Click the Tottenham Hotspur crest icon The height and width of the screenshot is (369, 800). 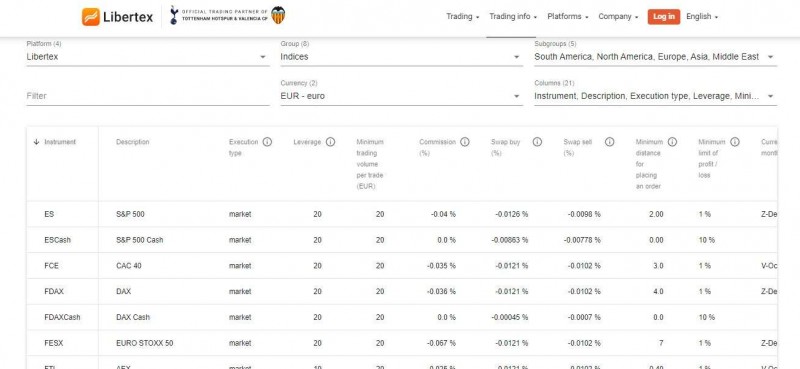pos(174,16)
